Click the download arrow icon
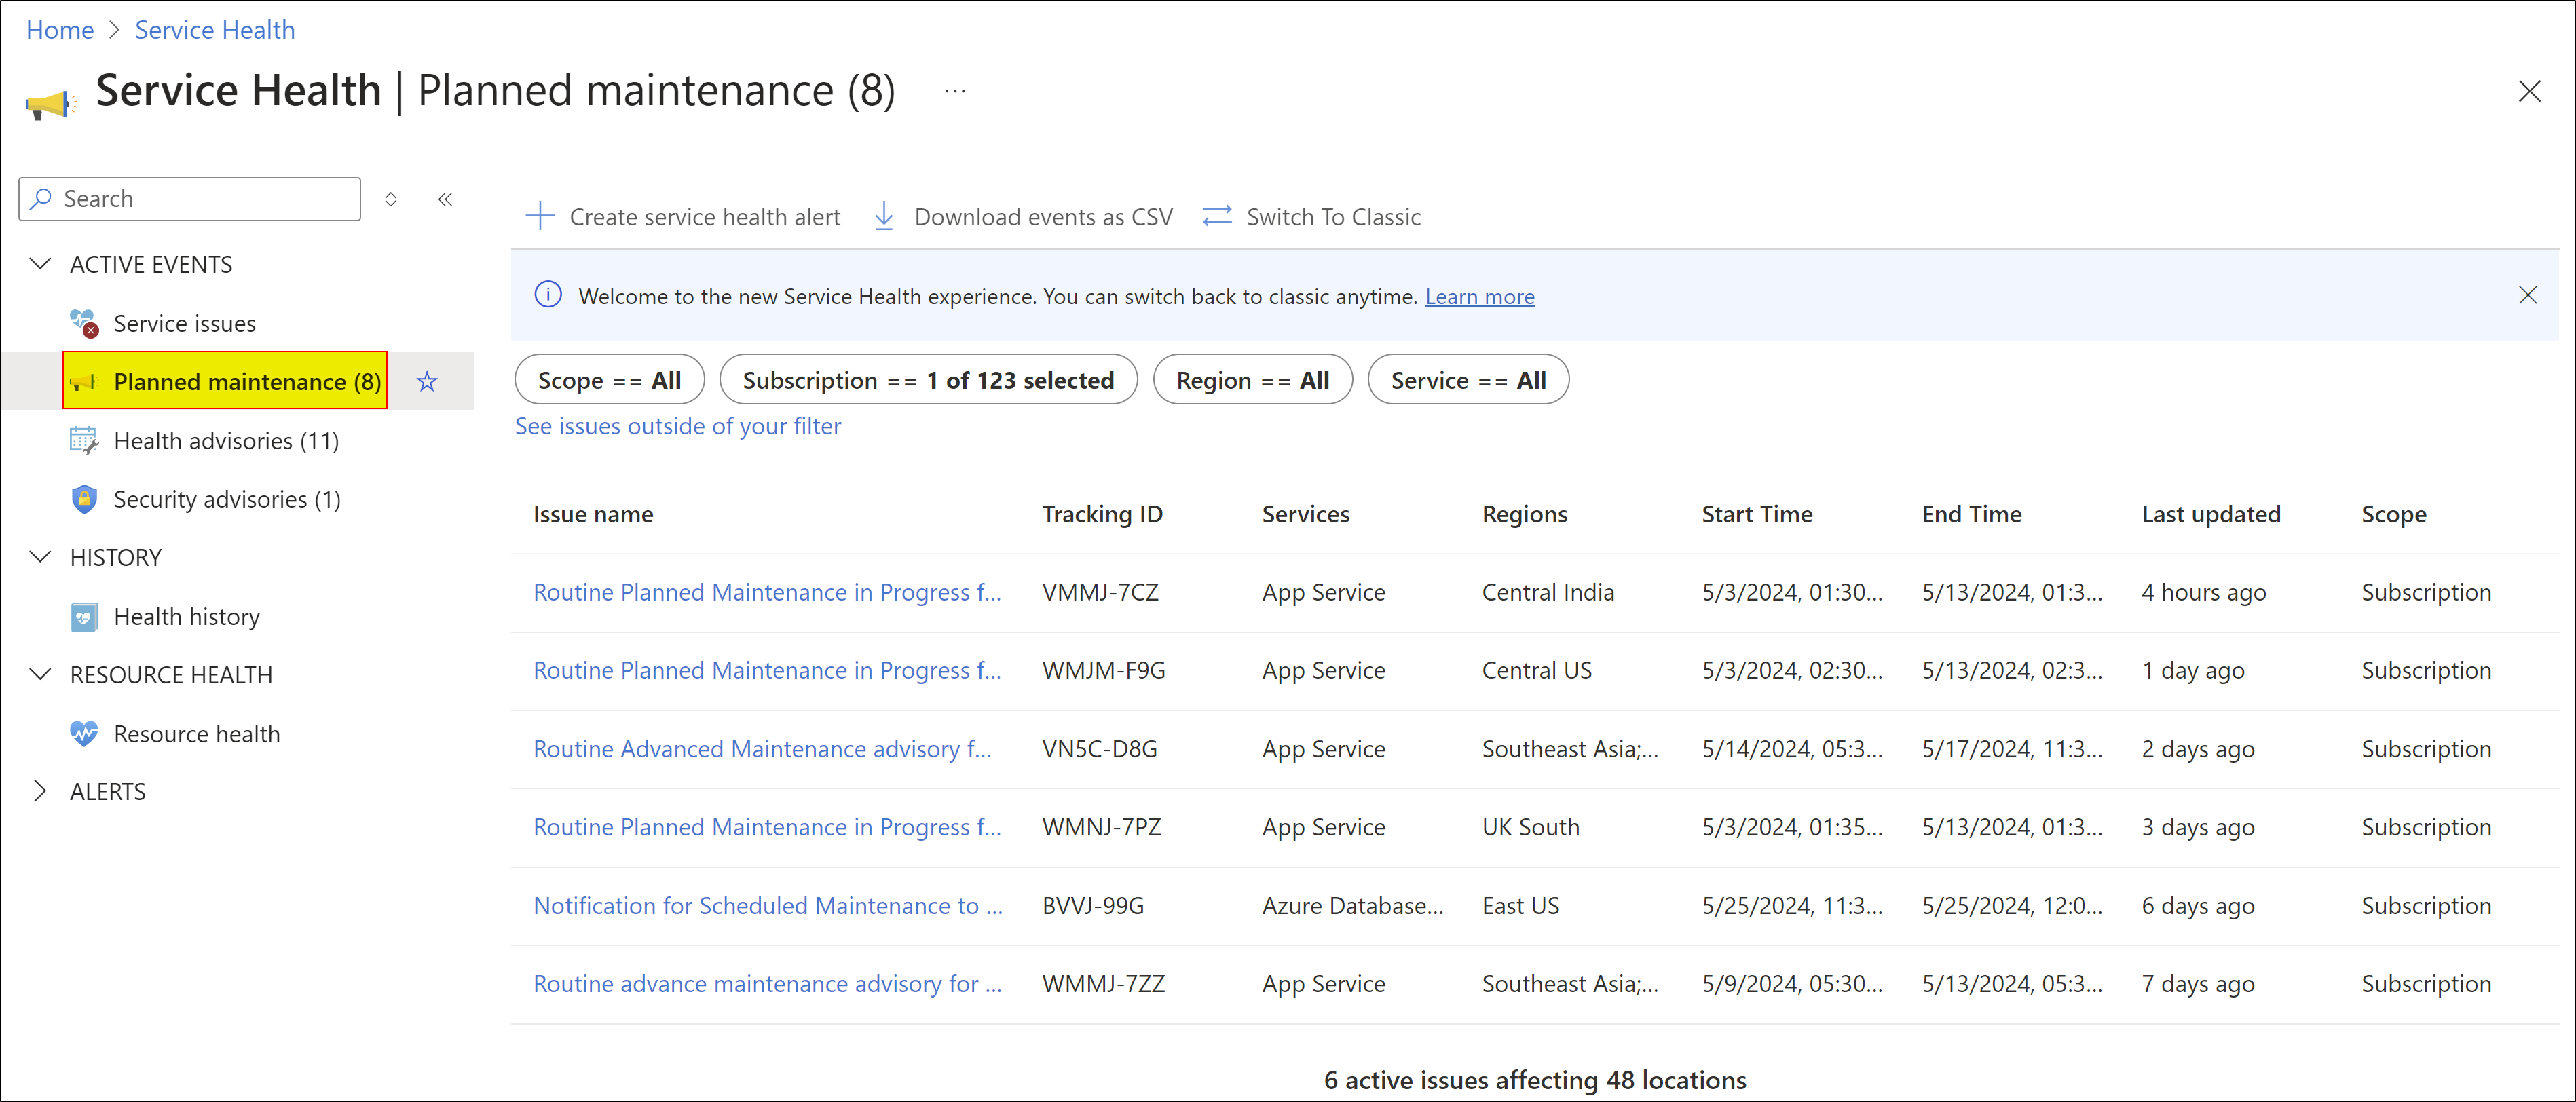The image size is (2576, 1102). pos(884,217)
